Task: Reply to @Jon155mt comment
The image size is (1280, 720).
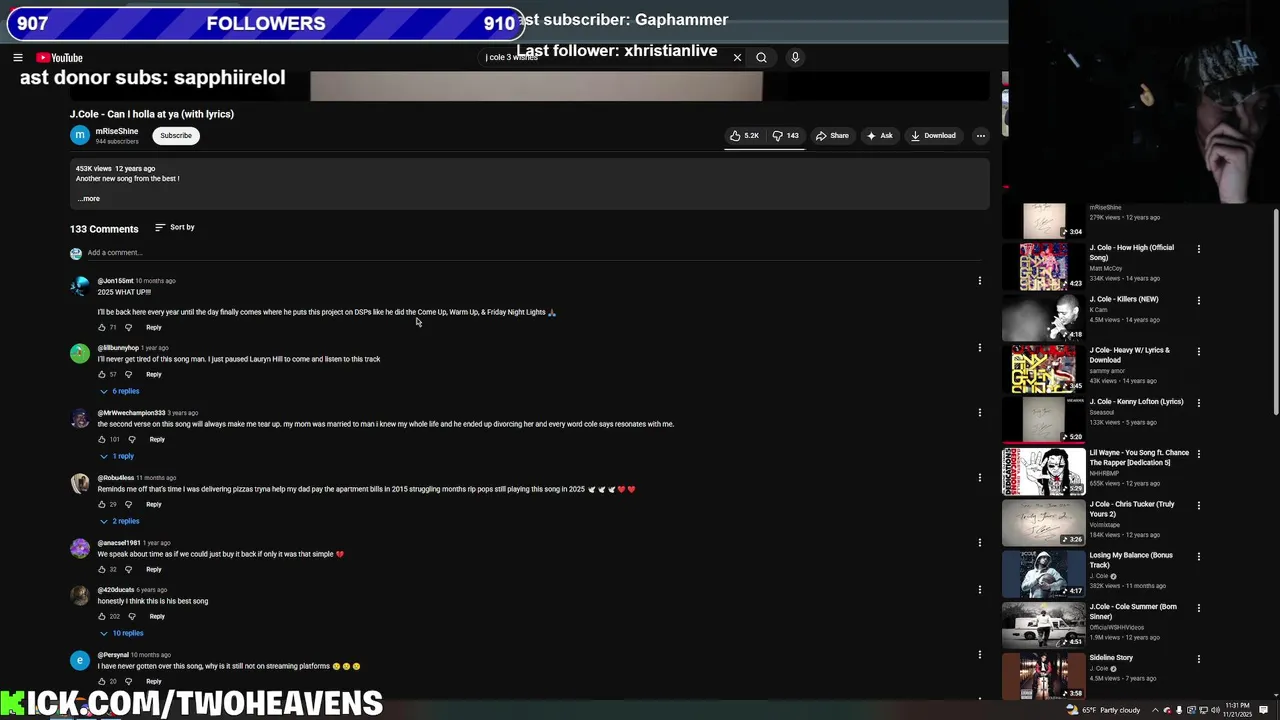Action: [x=153, y=328]
